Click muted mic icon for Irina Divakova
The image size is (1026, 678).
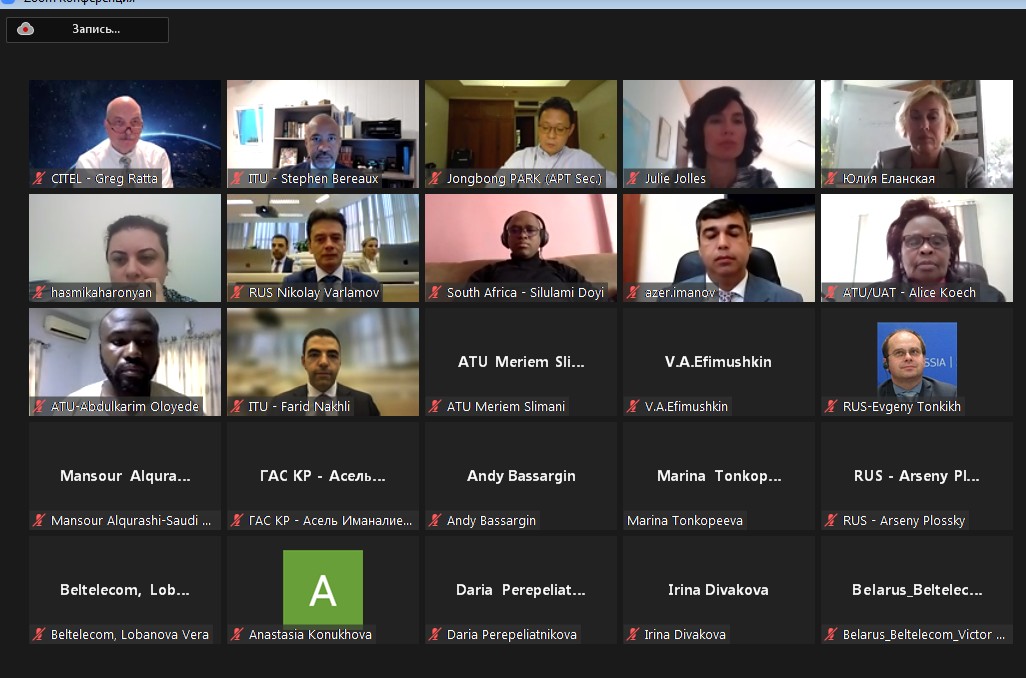633,634
